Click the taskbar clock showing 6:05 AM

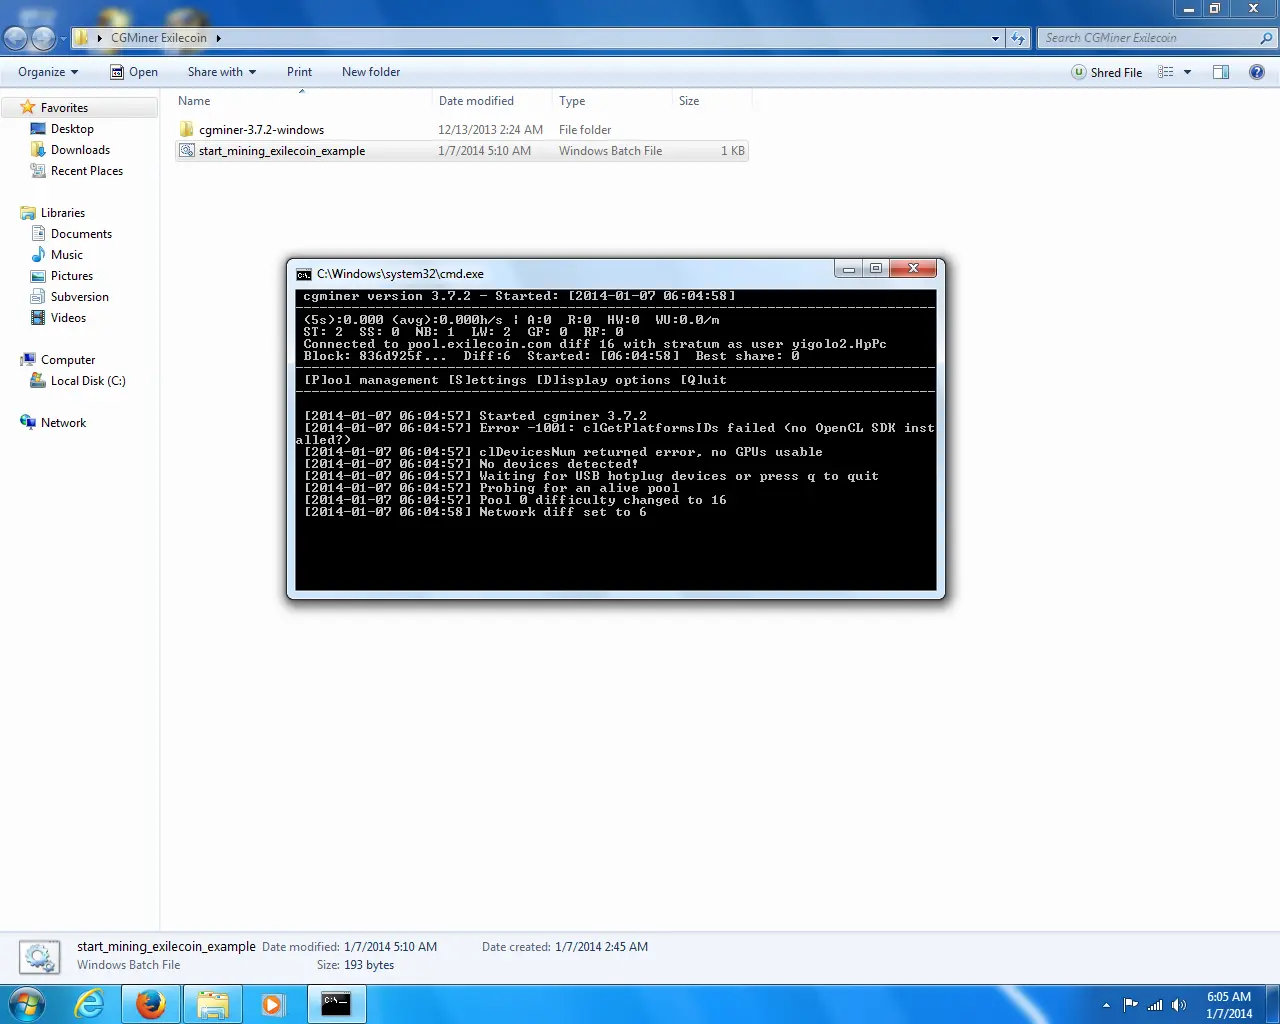[1229, 1005]
